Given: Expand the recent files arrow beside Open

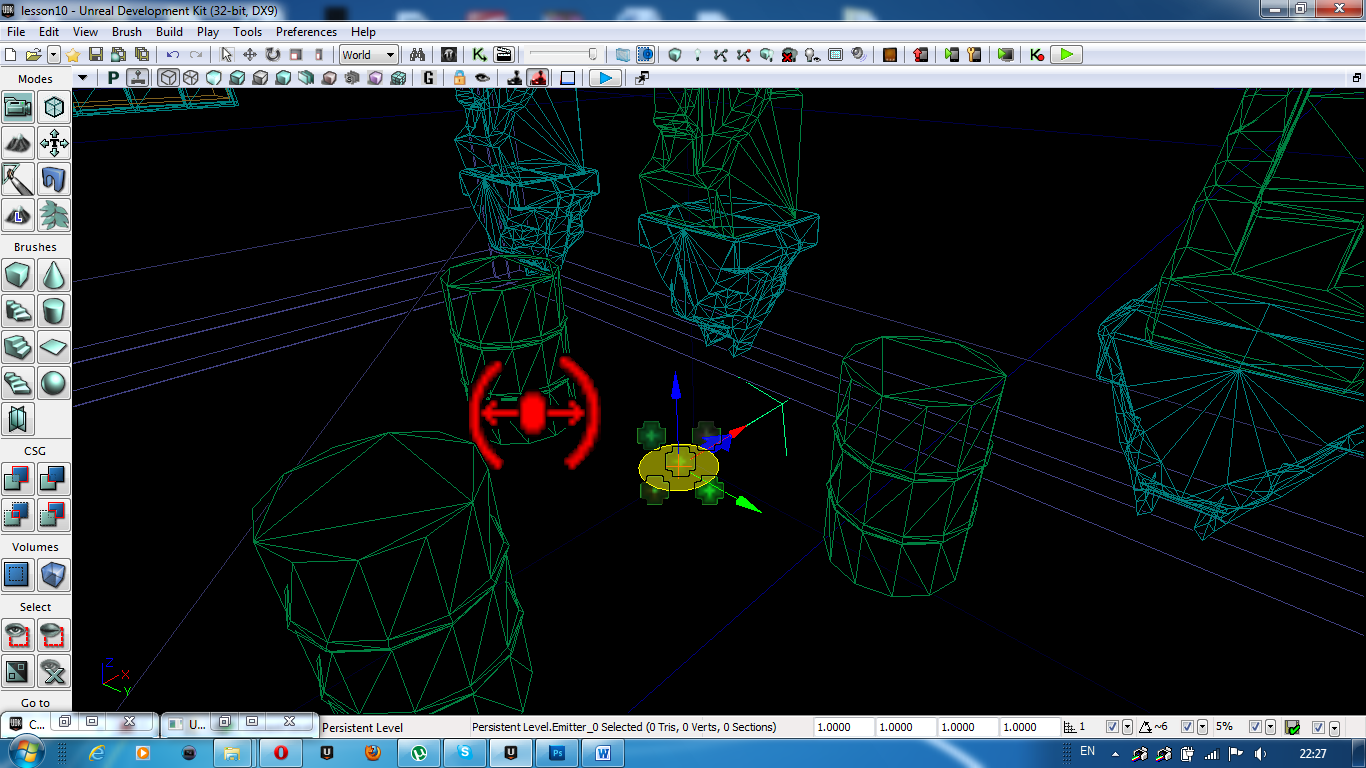Looking at the screenshot, I should tap(53, 55).
